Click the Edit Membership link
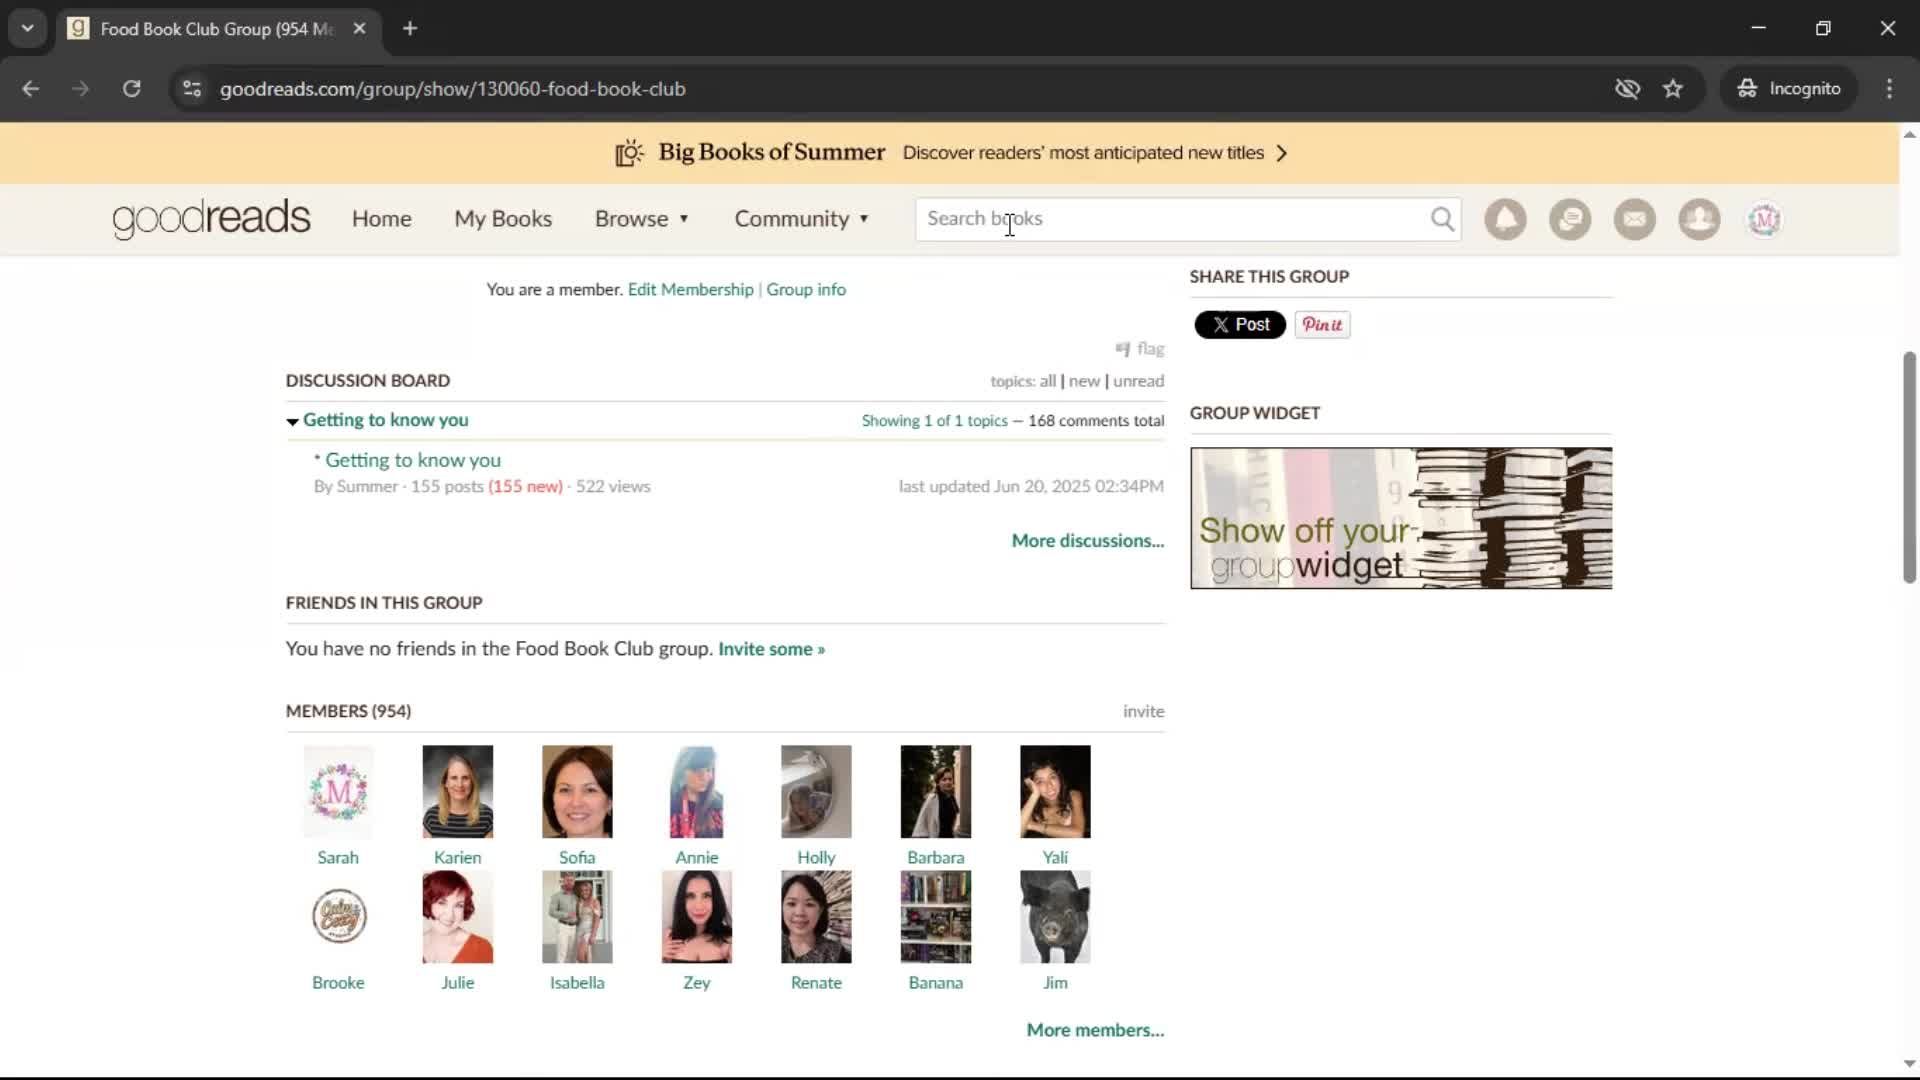Screen dimensions: 1920x1080 690,289
